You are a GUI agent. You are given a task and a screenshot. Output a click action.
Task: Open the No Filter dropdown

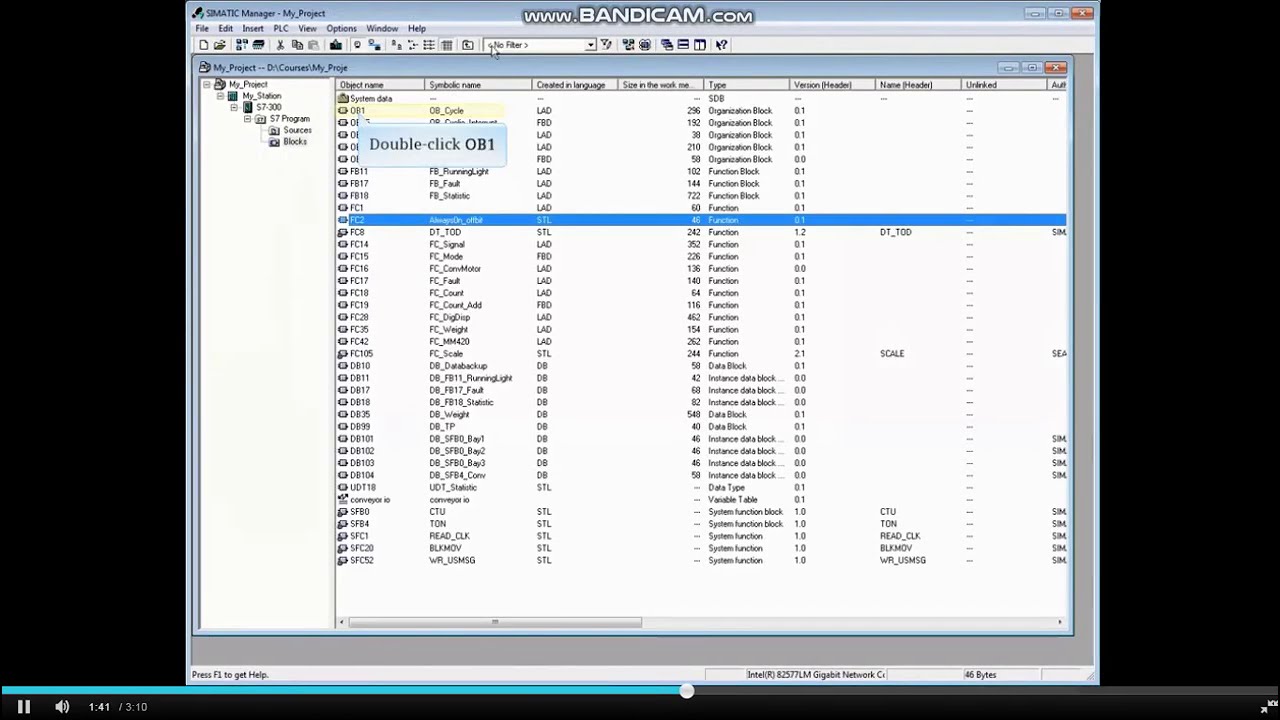pyautogui.click(x=591, y=45)
